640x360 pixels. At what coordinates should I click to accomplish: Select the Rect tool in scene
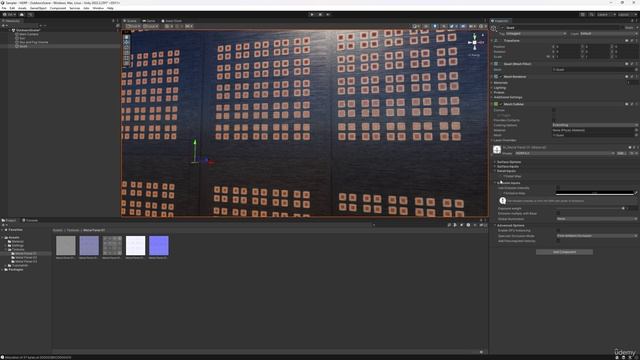point(127,58)
